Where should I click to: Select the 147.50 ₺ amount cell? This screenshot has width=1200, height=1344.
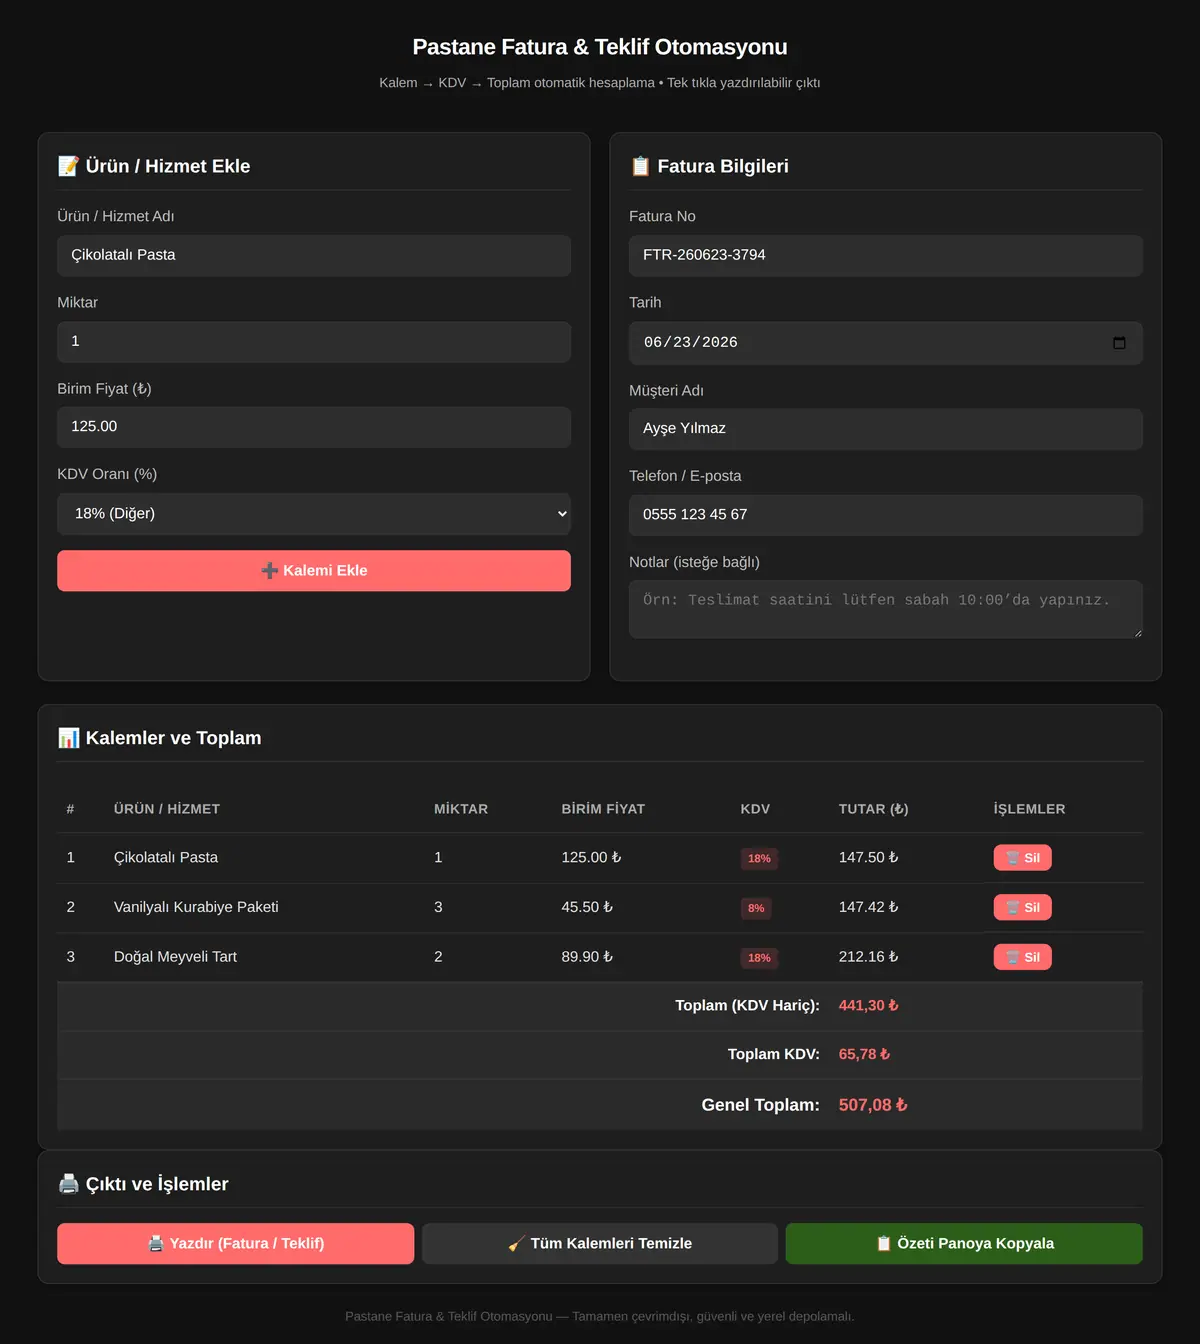coord(868,858)
